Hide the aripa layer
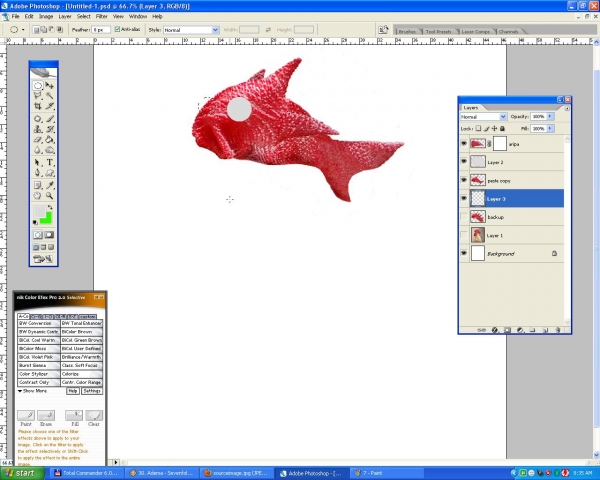Image resolution: width=600 pixels, height=480 pixels. click(464, 144)
